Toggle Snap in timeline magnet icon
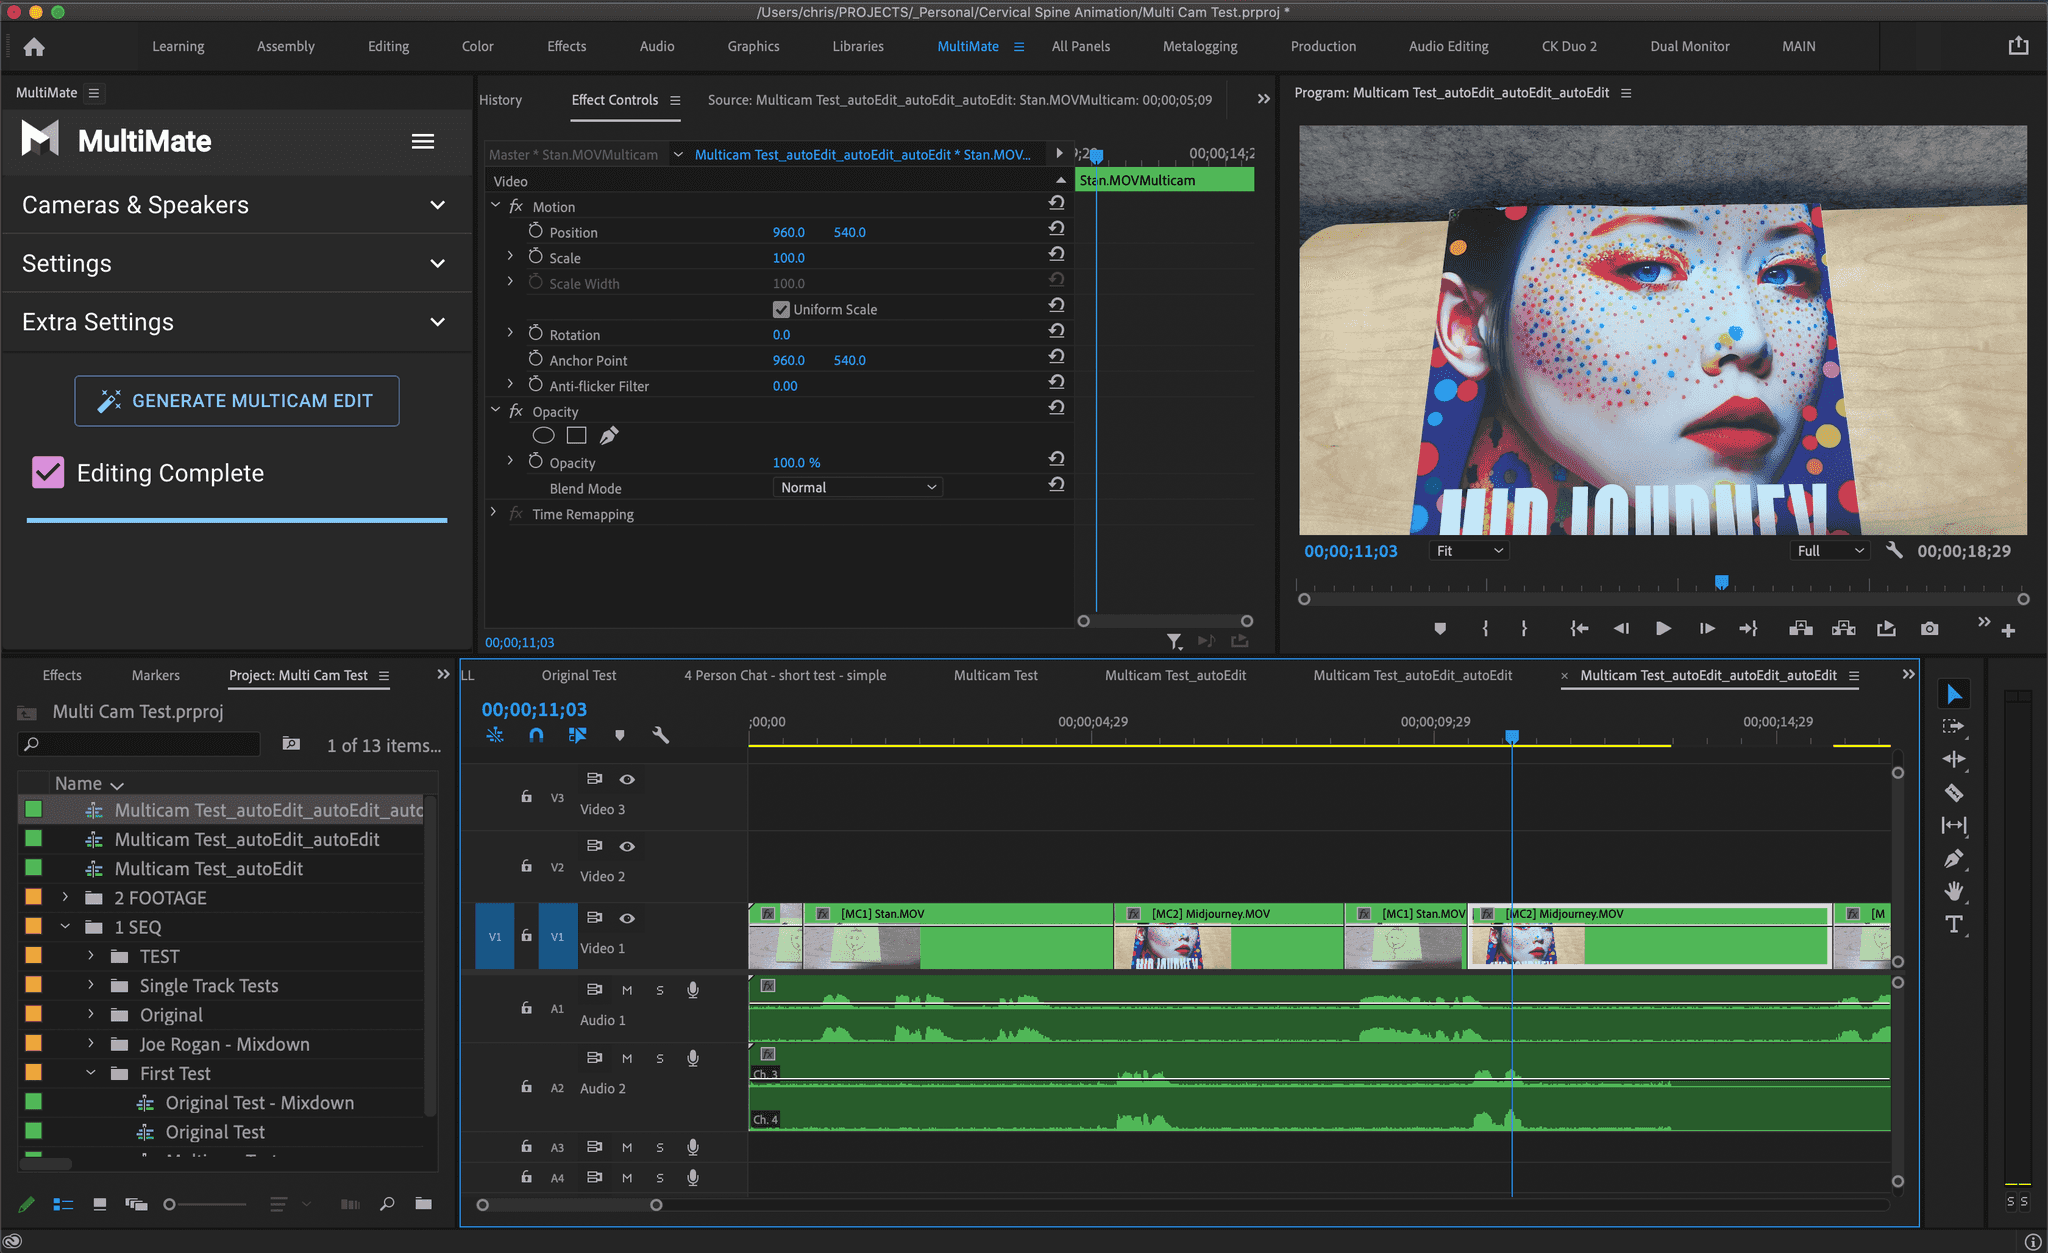The width and height of the screenshot is (2048, 1253). pyautogui.click(x=537, y=735)
